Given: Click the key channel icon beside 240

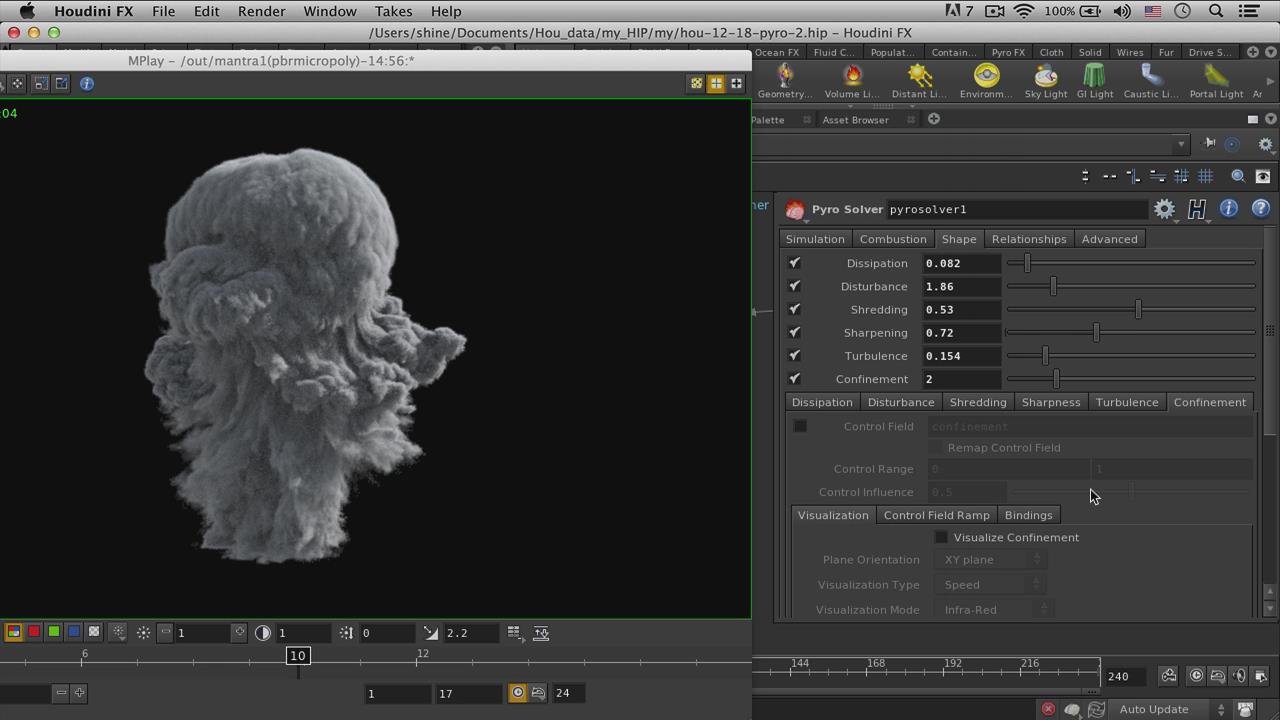Looking at the screenshot, I should [x=1168, y=676].
